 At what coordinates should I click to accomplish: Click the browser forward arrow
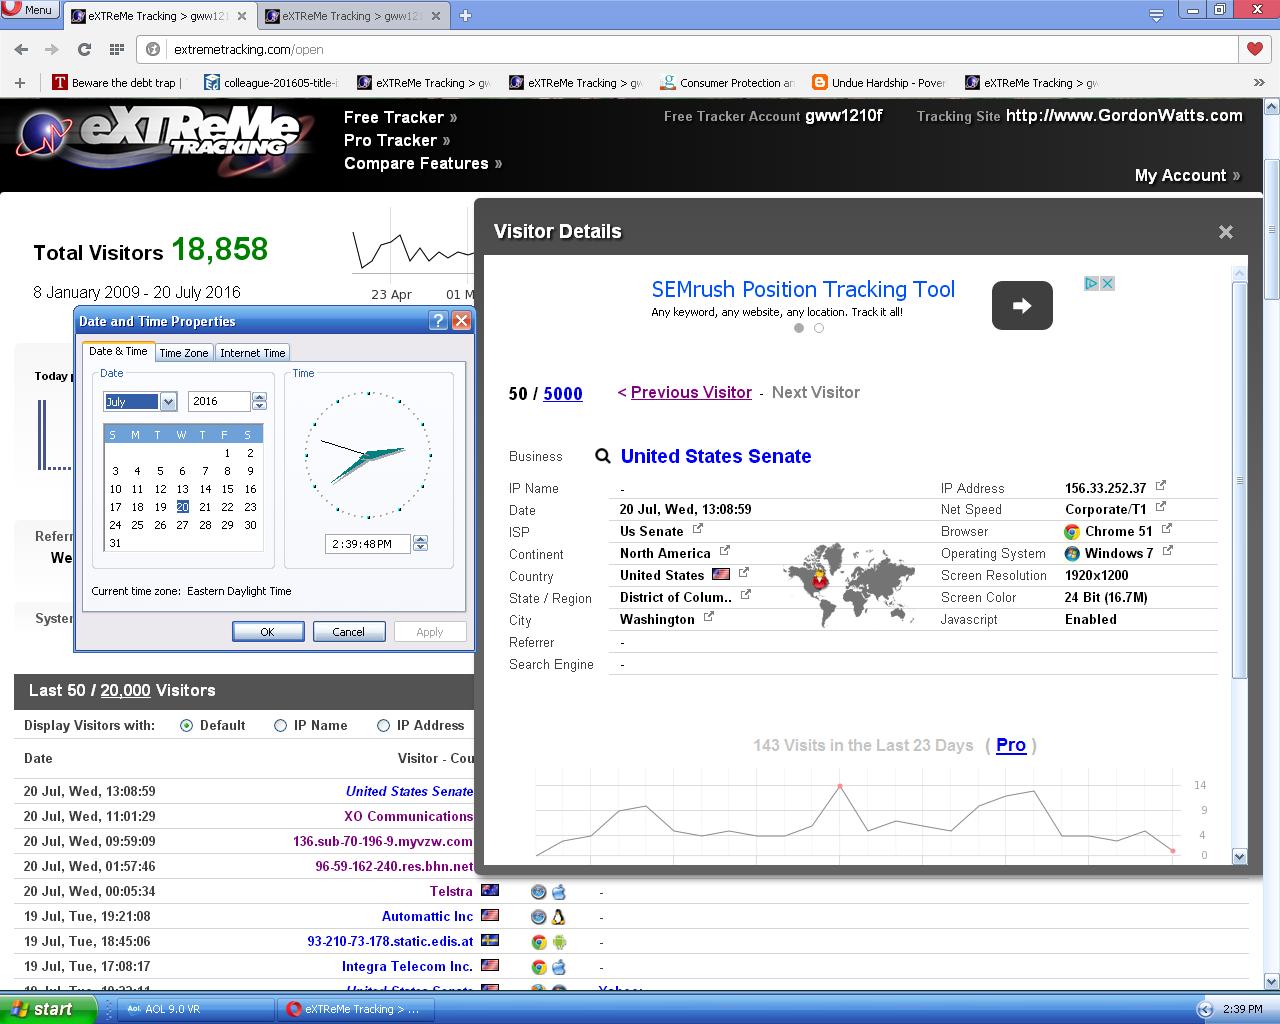51,49
